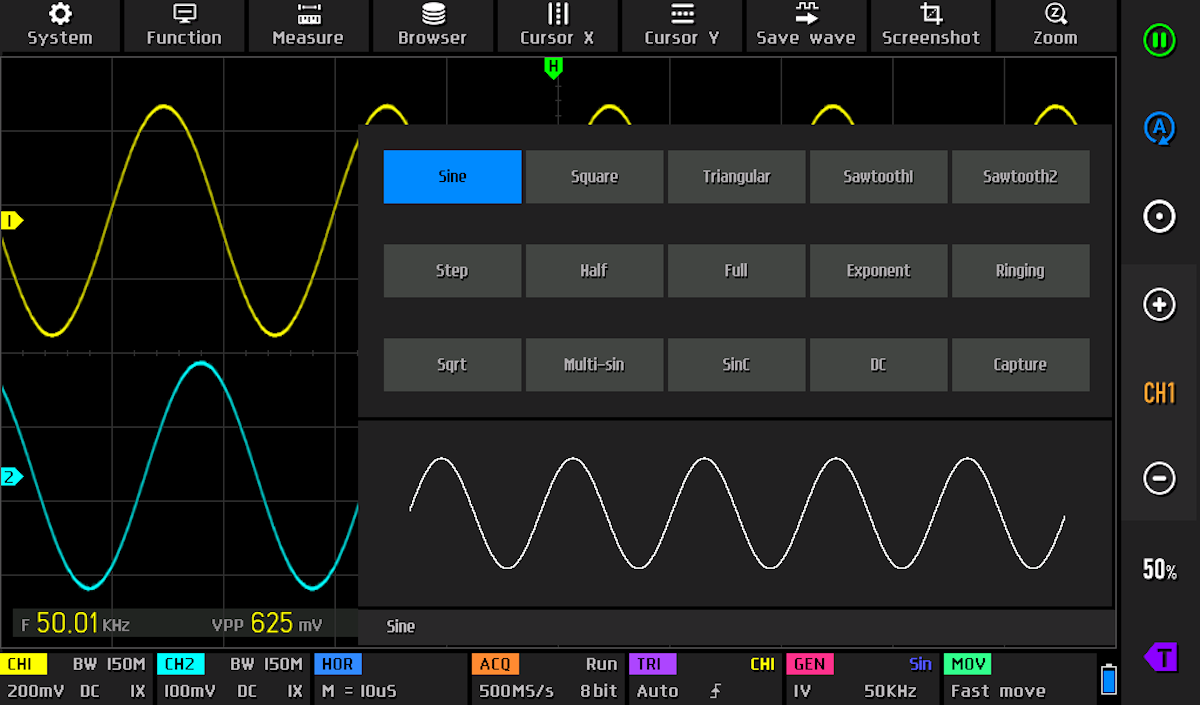Tap the blue Auto-set icon

(x=1159, y=129)
